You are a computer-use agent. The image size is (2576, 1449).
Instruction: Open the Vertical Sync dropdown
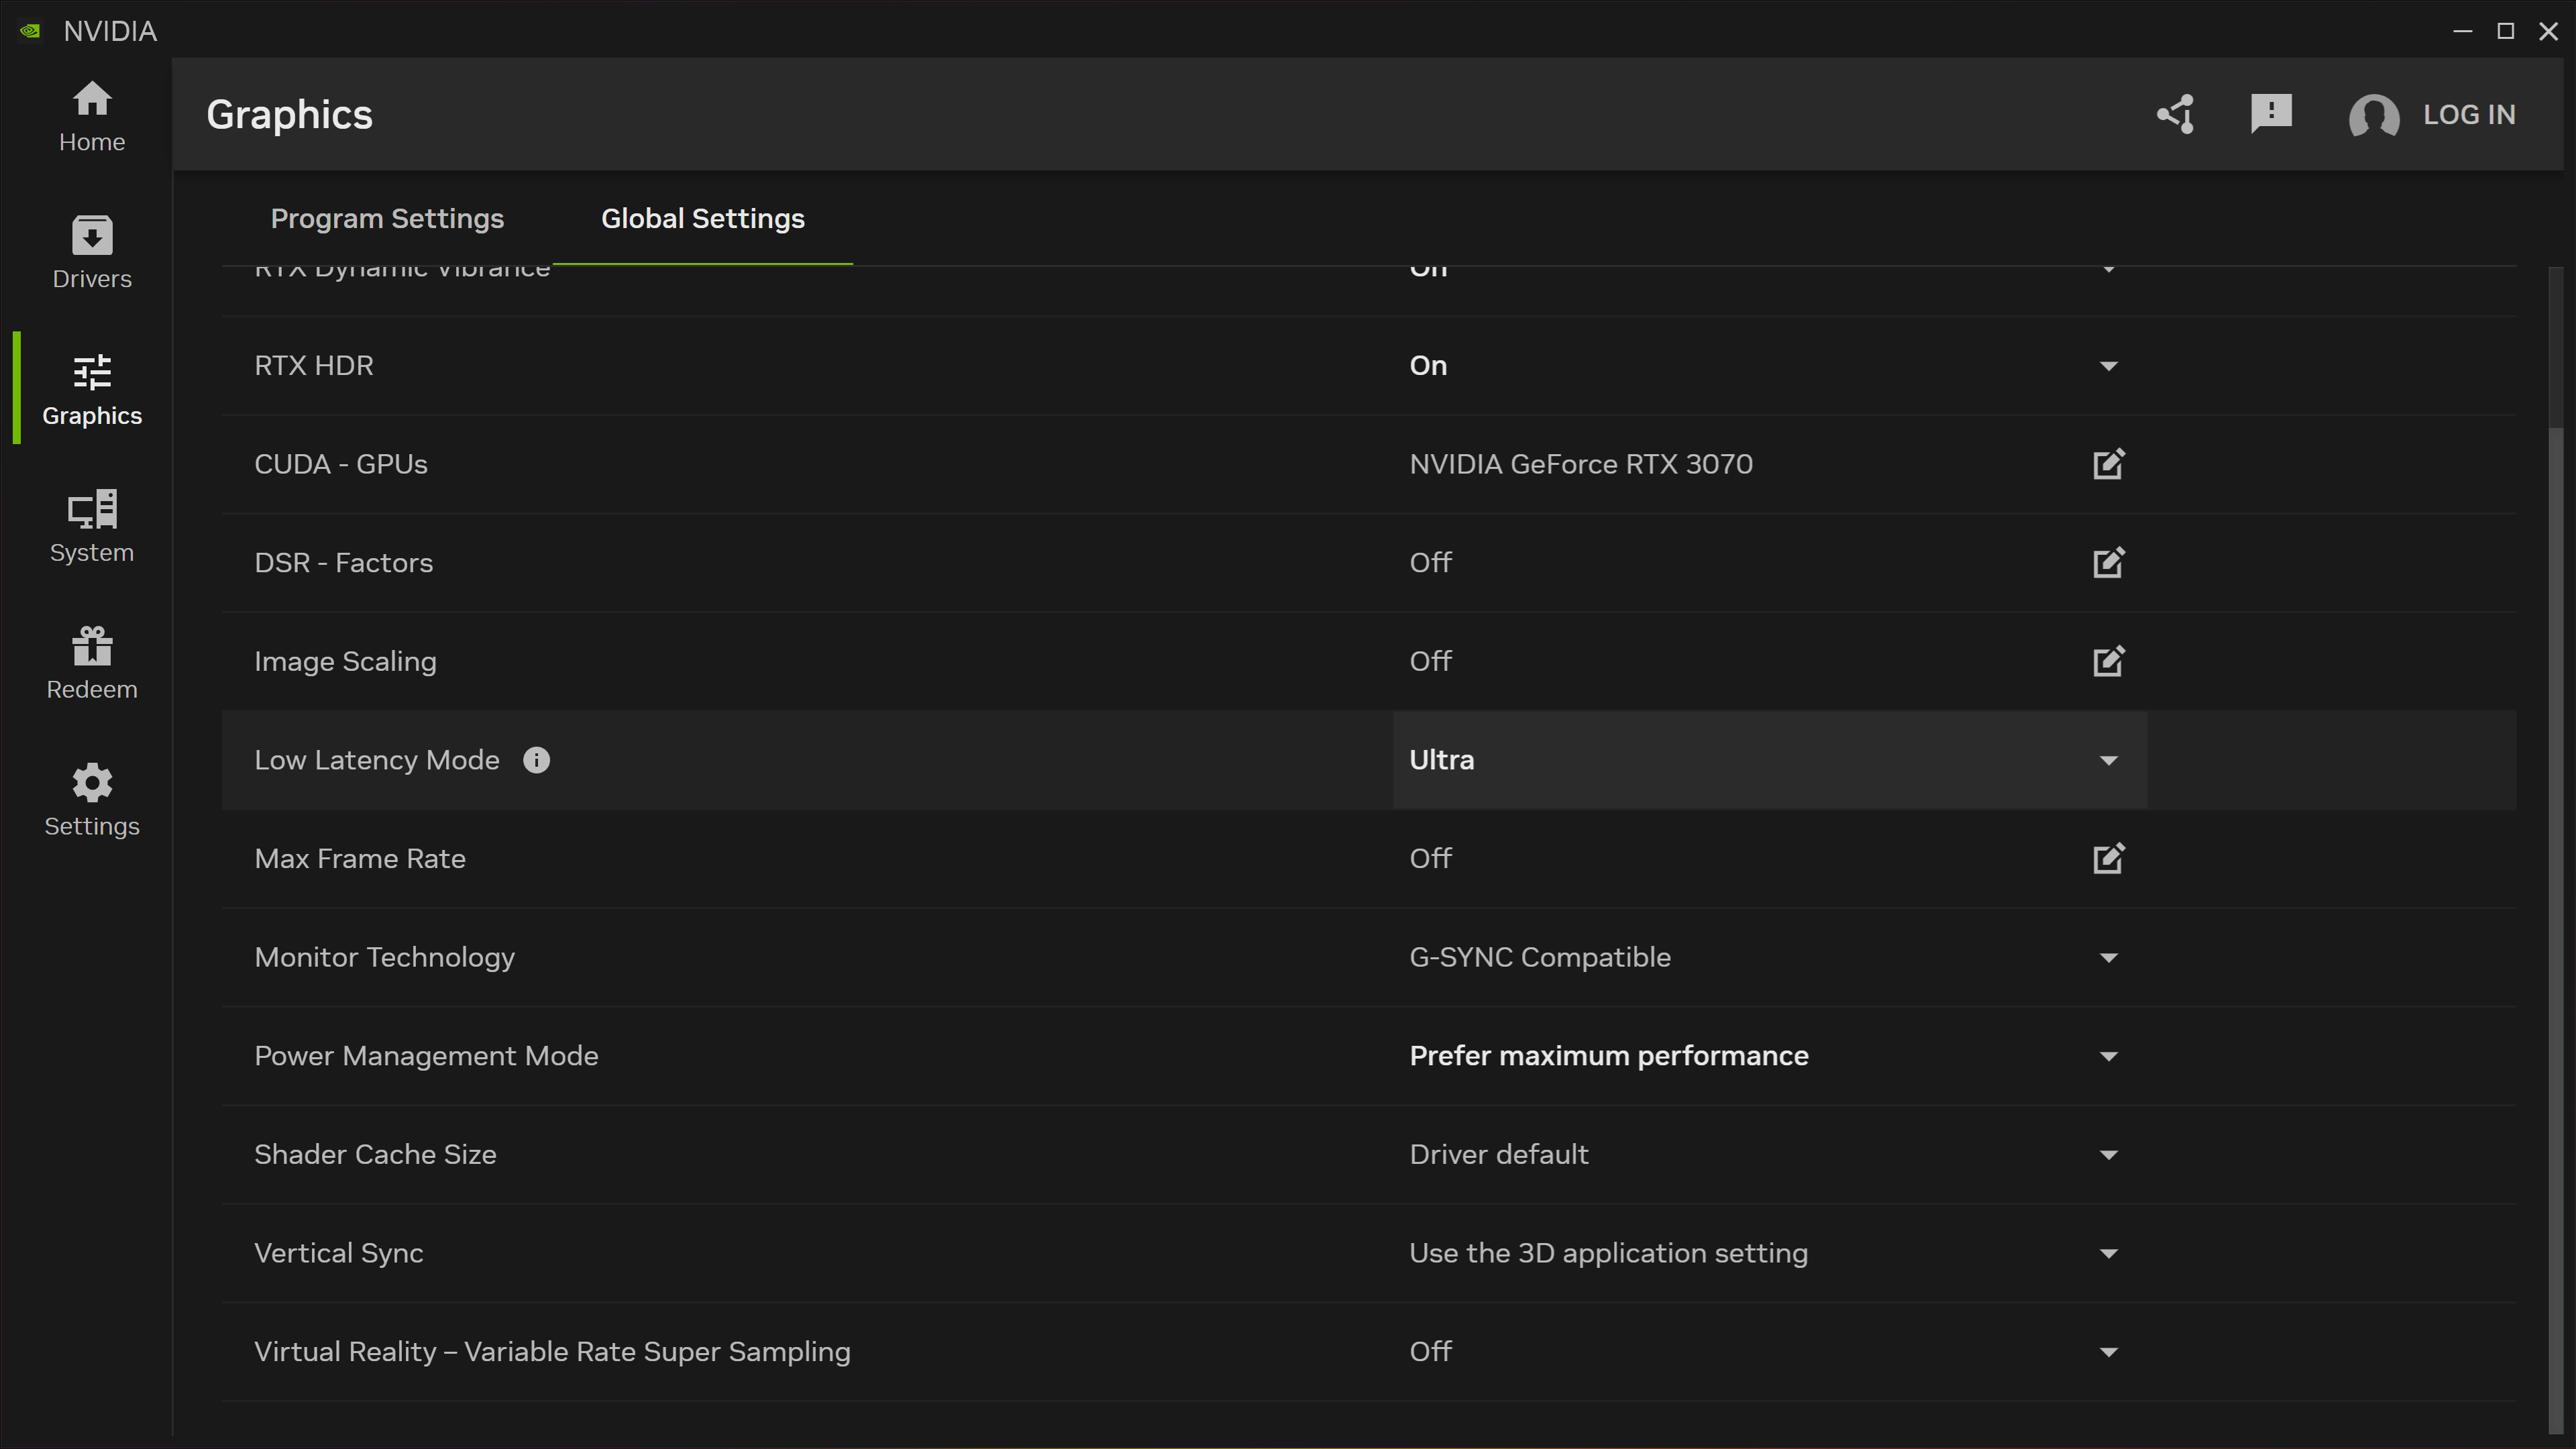pos(2108,1253)
